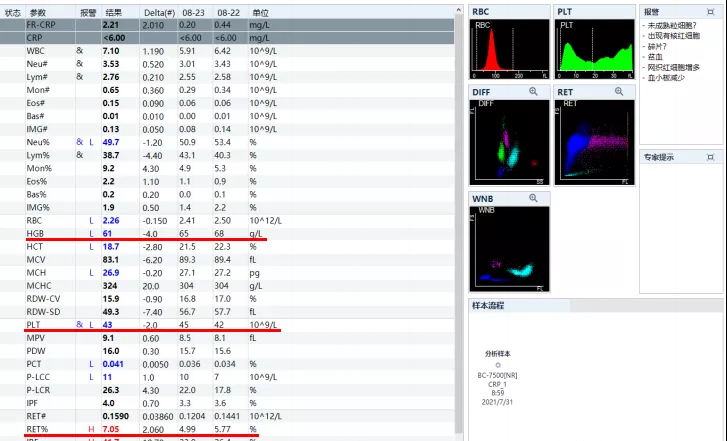Maximize the 报警 flags panel

click(710, 12)
